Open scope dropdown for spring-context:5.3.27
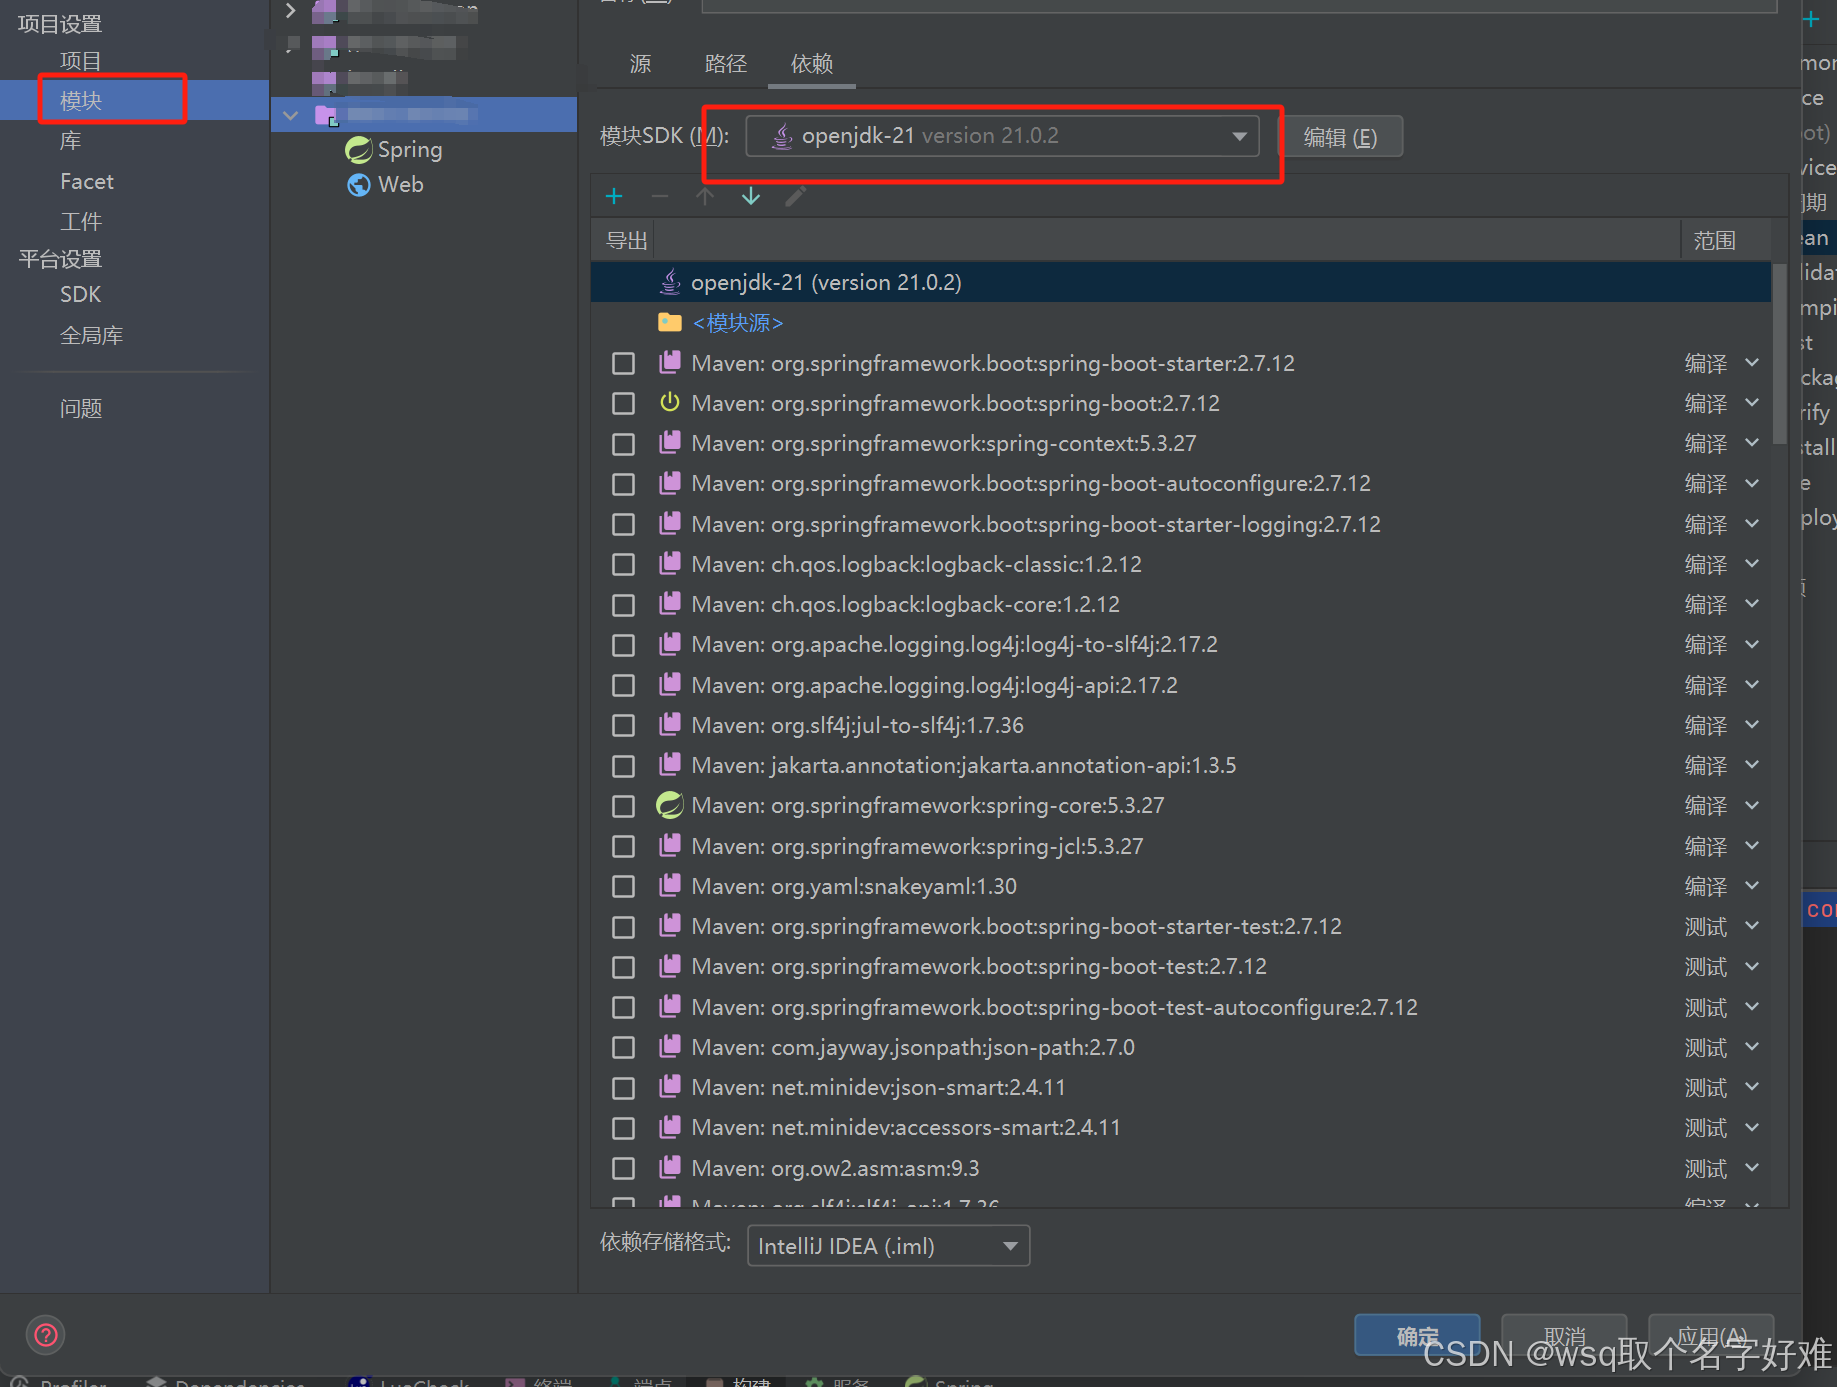Screen dimensions: 1837x1387 click(1752, 443)
